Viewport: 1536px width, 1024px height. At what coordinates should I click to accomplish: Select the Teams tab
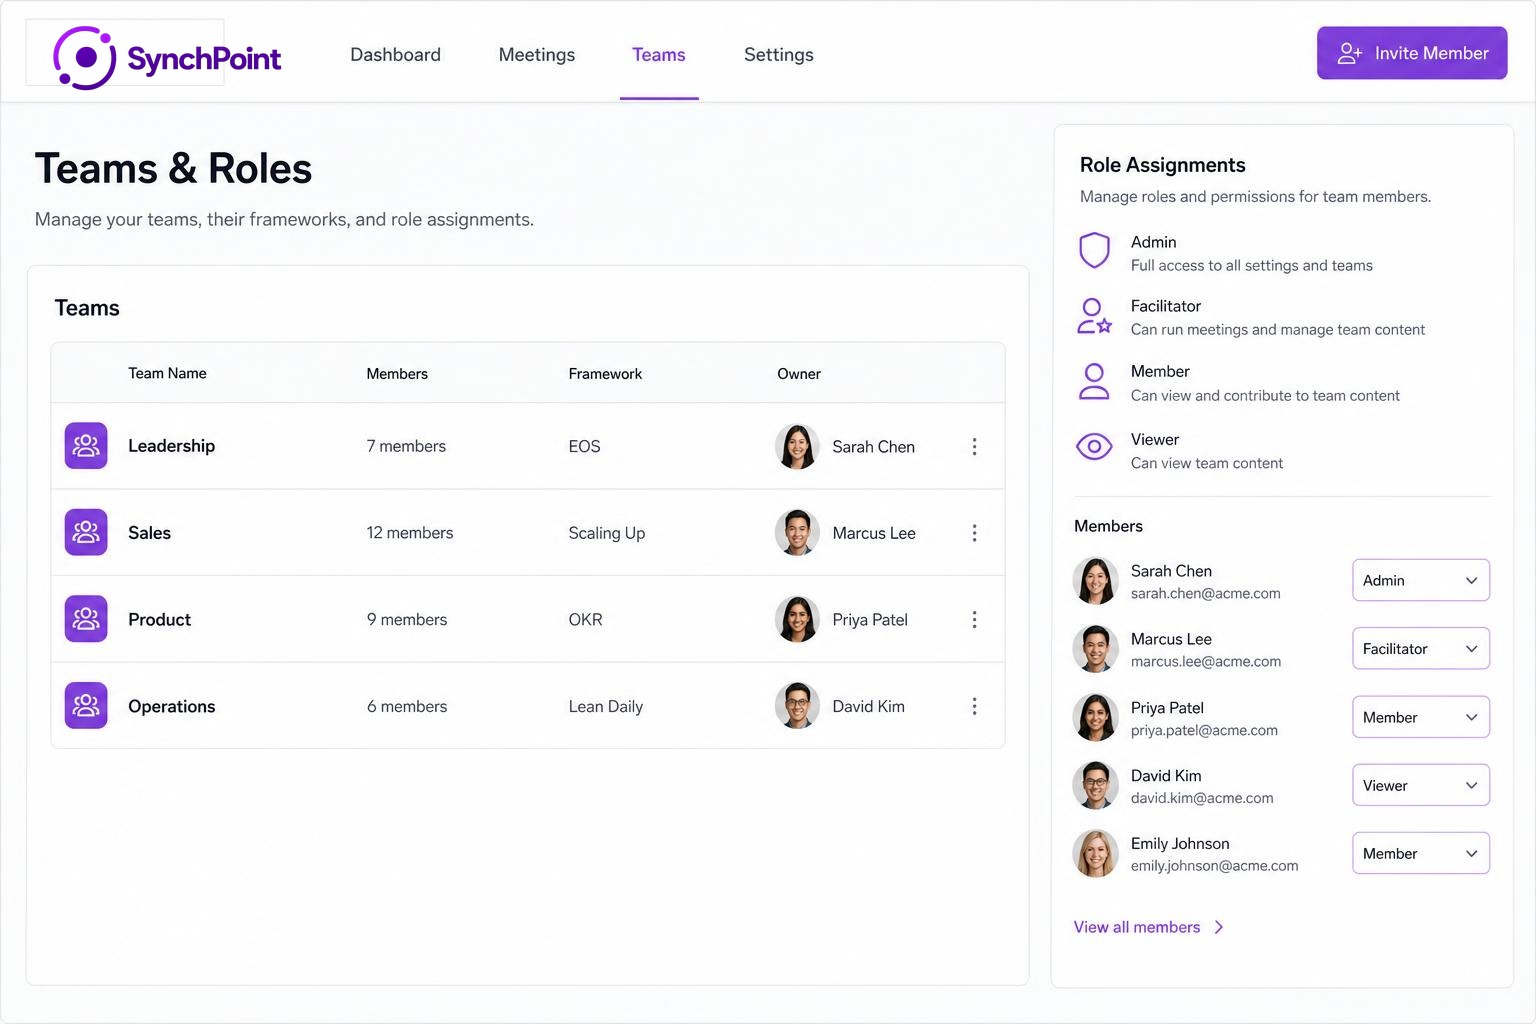[659, 55]
